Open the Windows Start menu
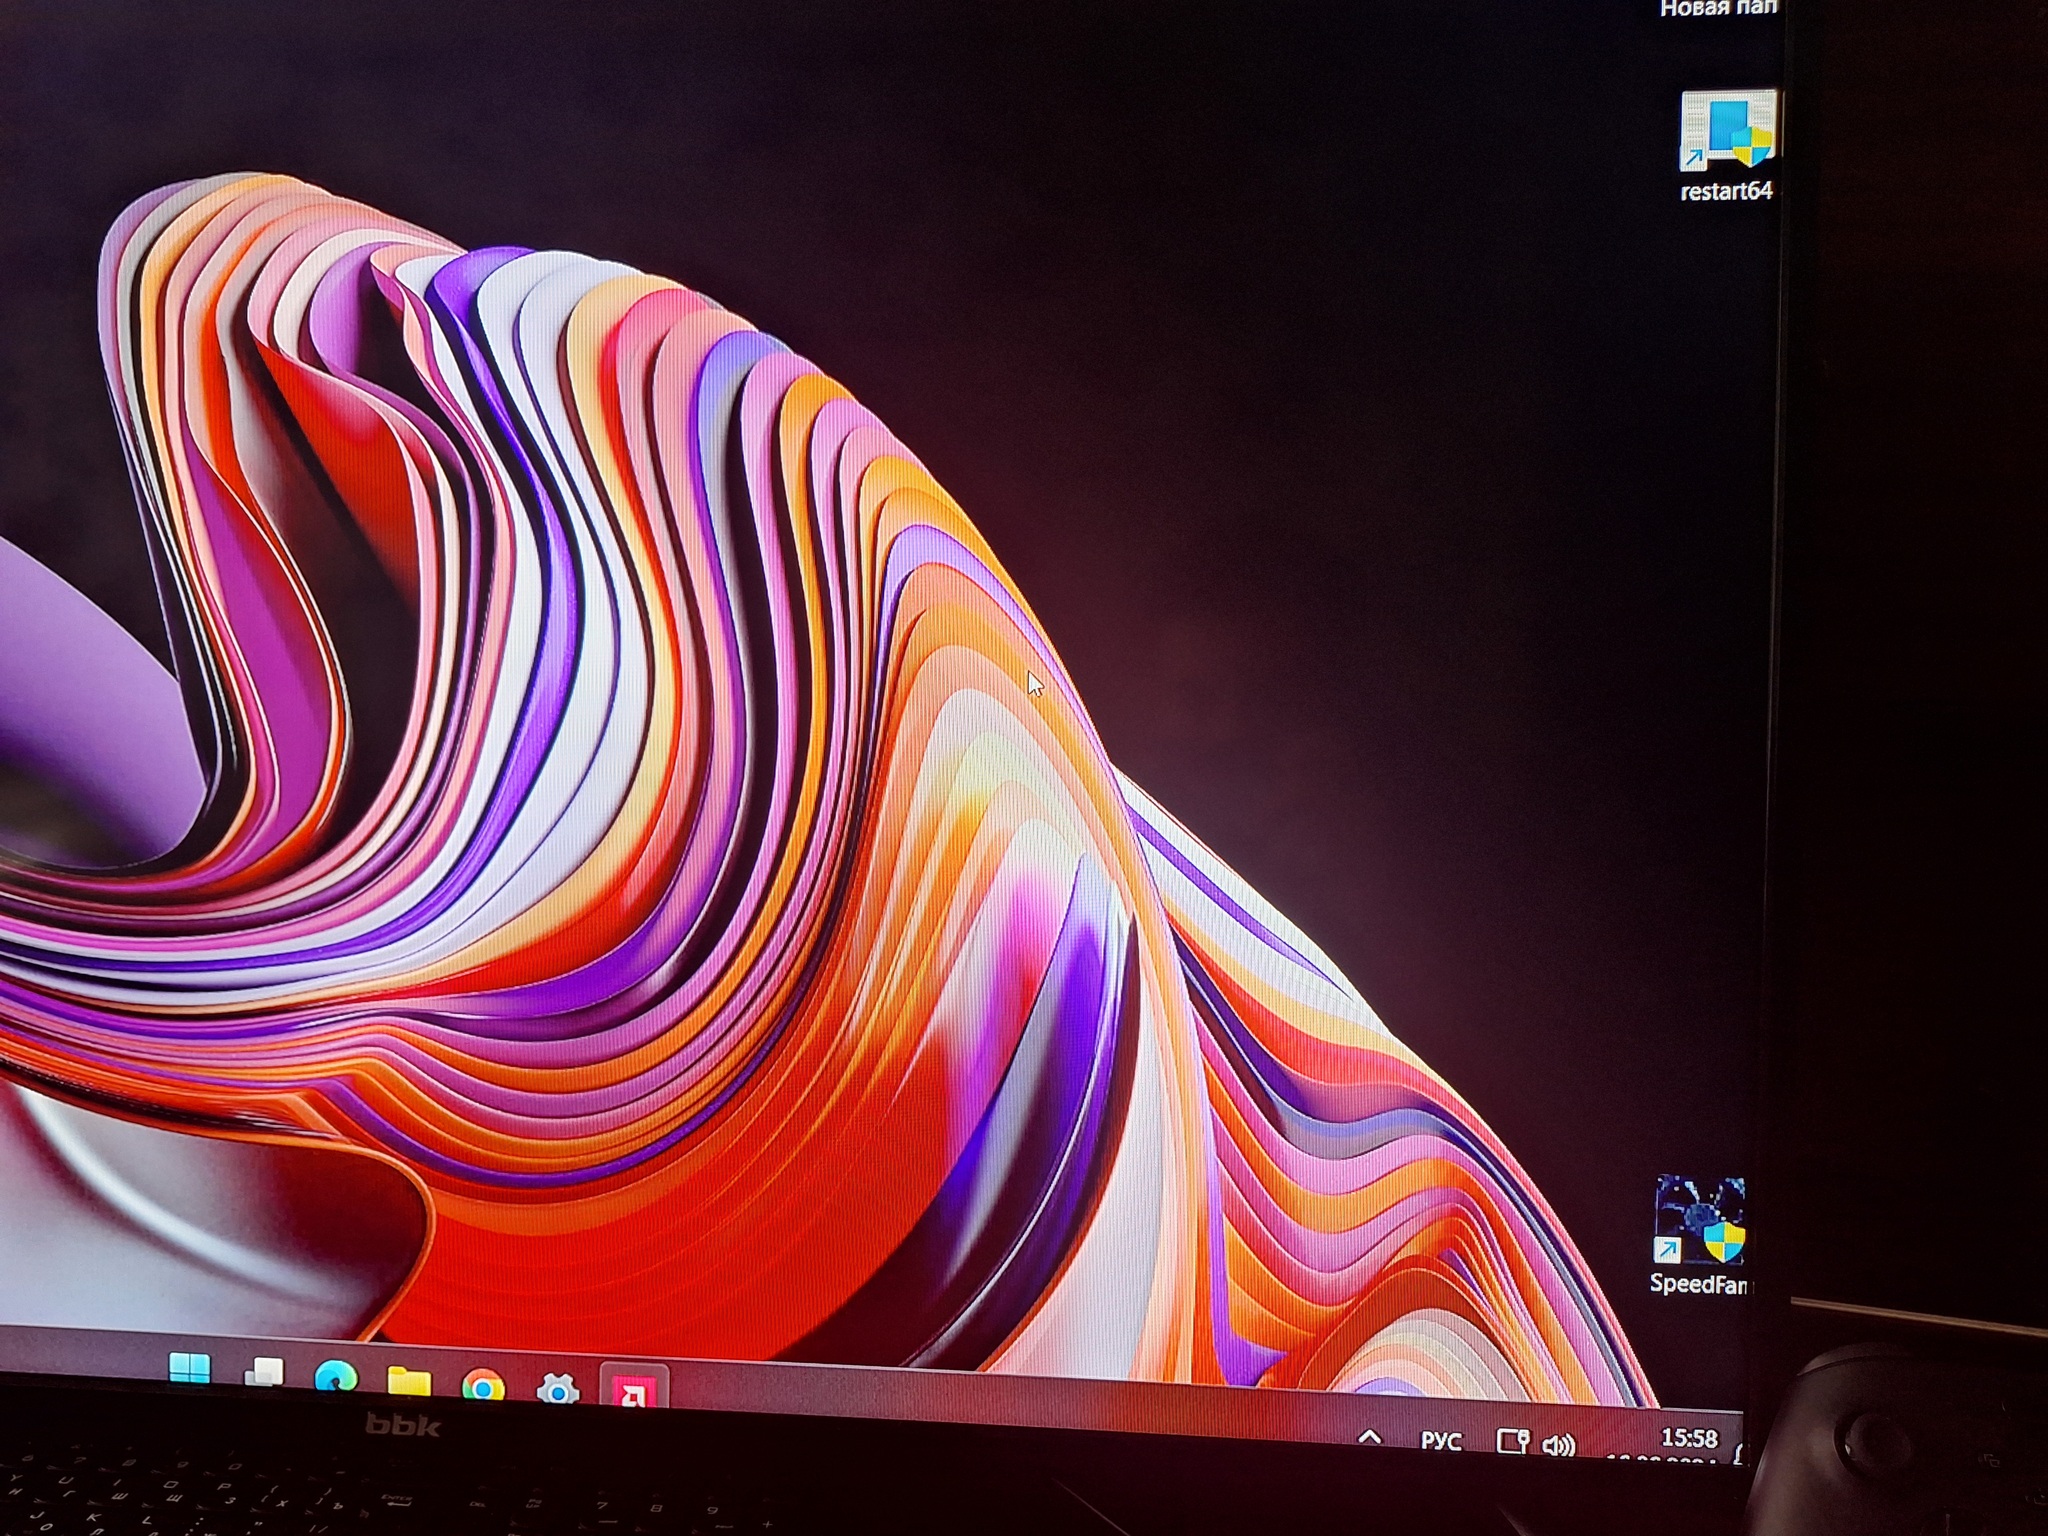The height and width of the screenshot is (1536, 2048). pyautogui.click(x=189, y=1368)
